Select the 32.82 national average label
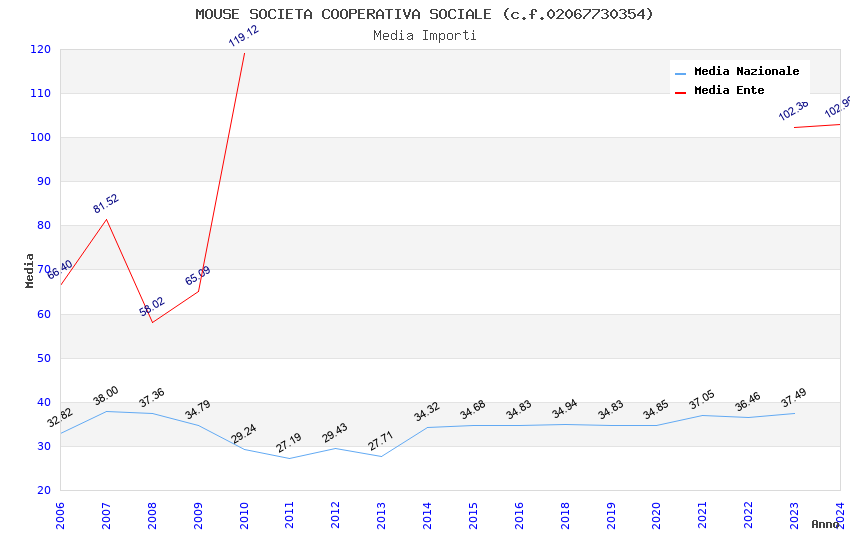Screen dimensions: 850x550 [x=60, y=417]
